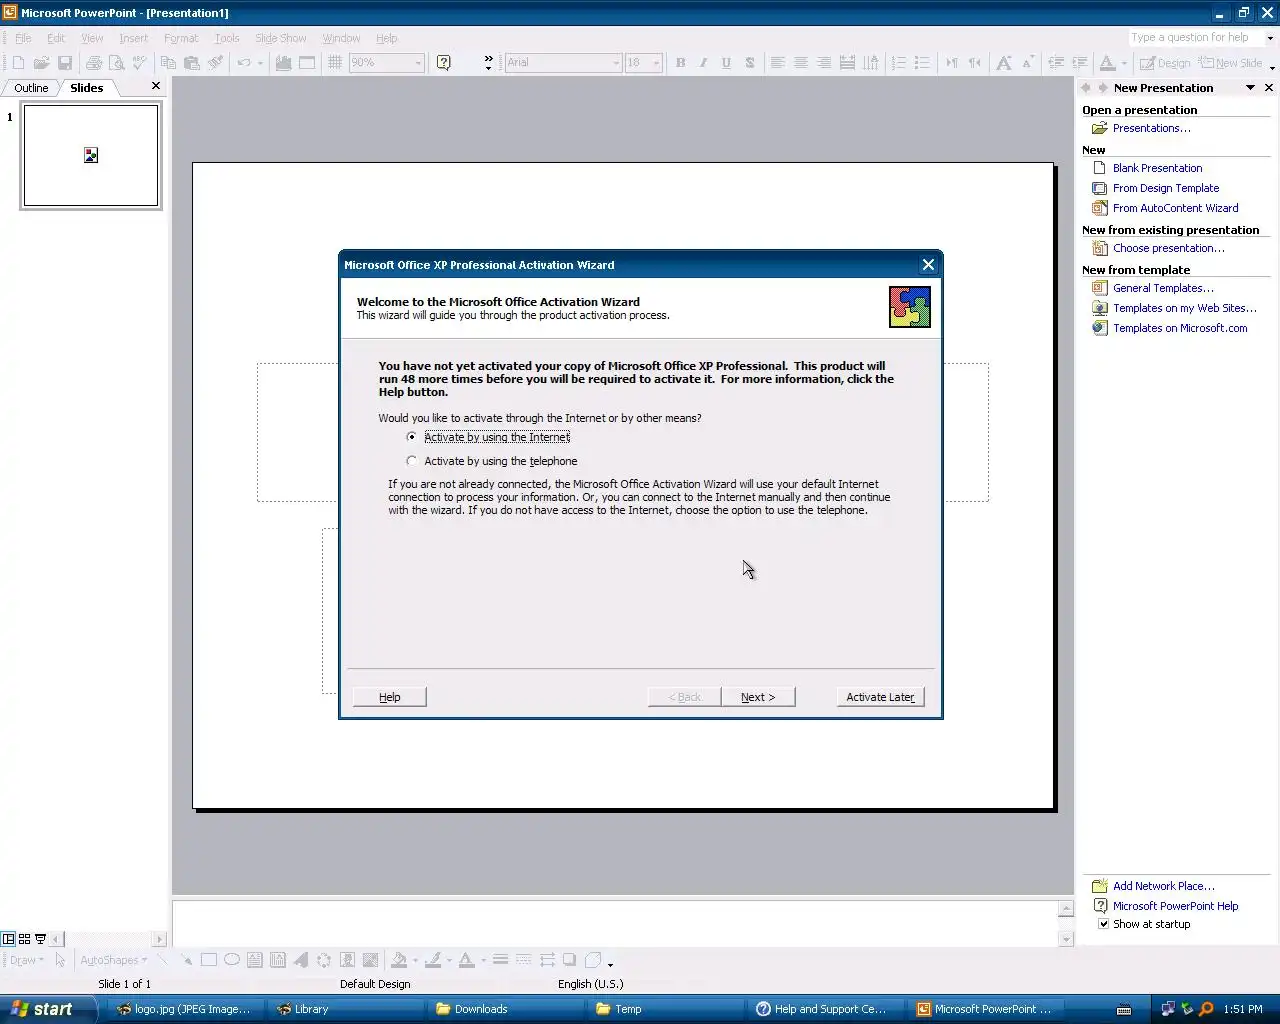
Task: Open the Format menu
Action: point(181,38)
